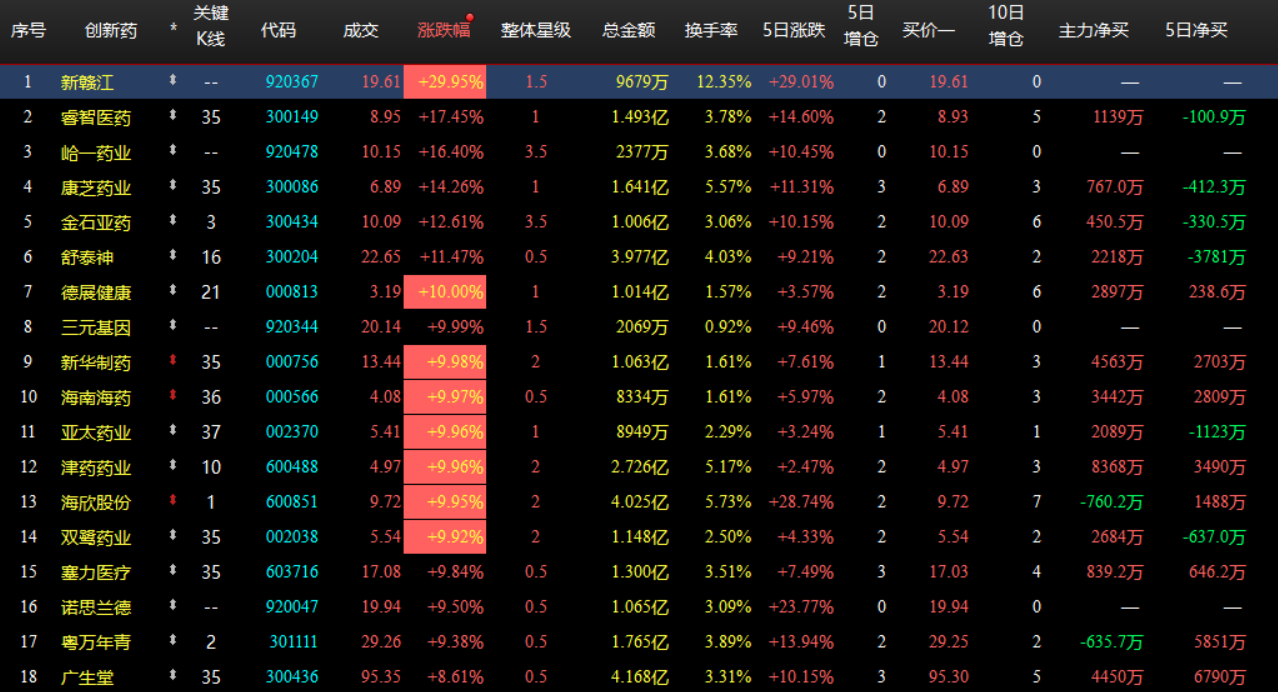Click the 6790万 five-day net buy cell
The height and width of the screenshot is (692, 1278).
point(1220,677)
